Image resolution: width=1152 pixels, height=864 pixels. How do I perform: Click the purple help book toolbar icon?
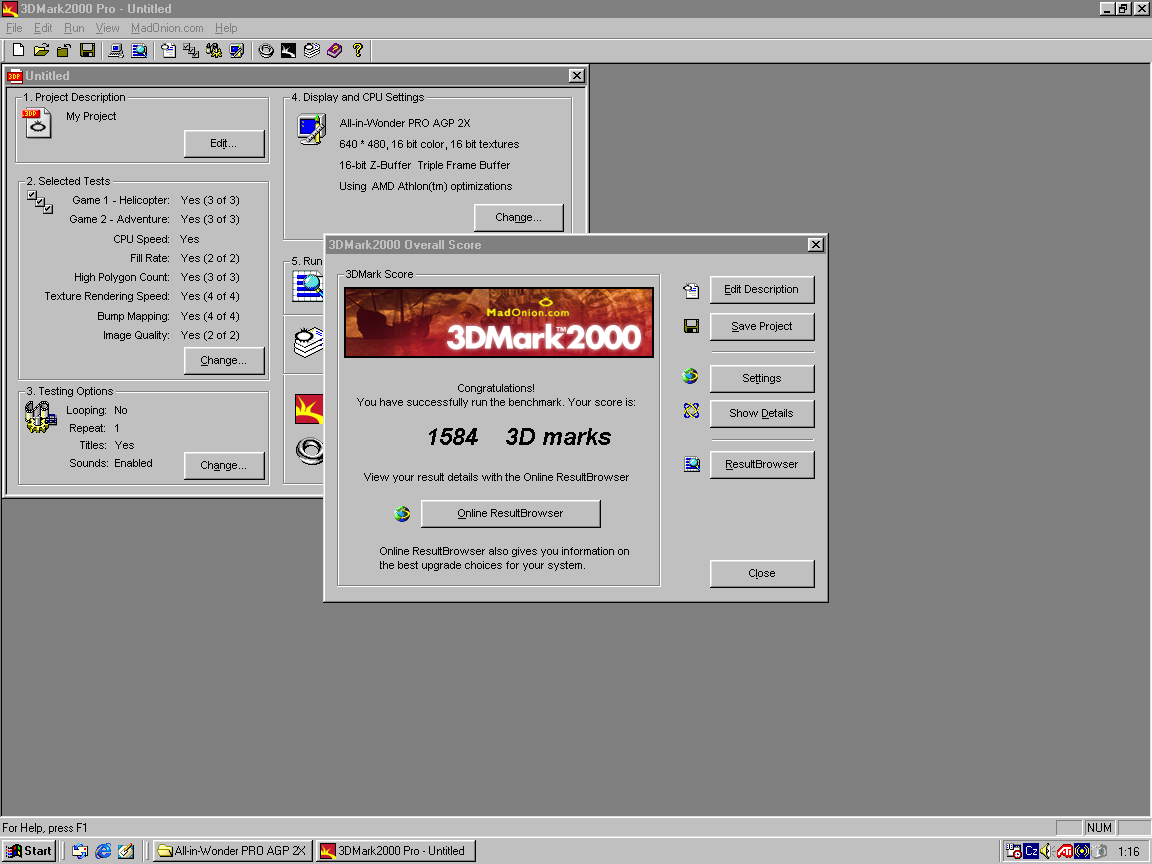tap(334, 50)
